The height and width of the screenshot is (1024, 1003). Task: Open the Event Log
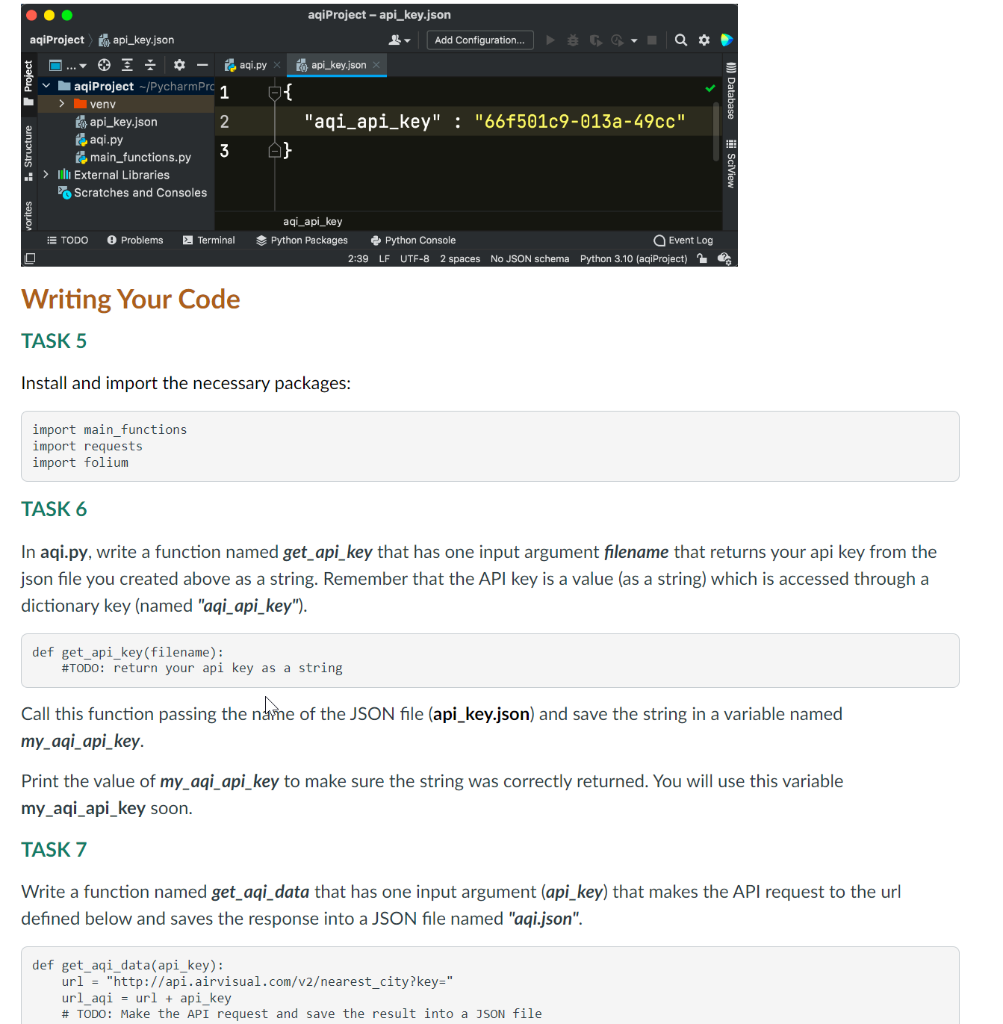[x=683, y=240]
